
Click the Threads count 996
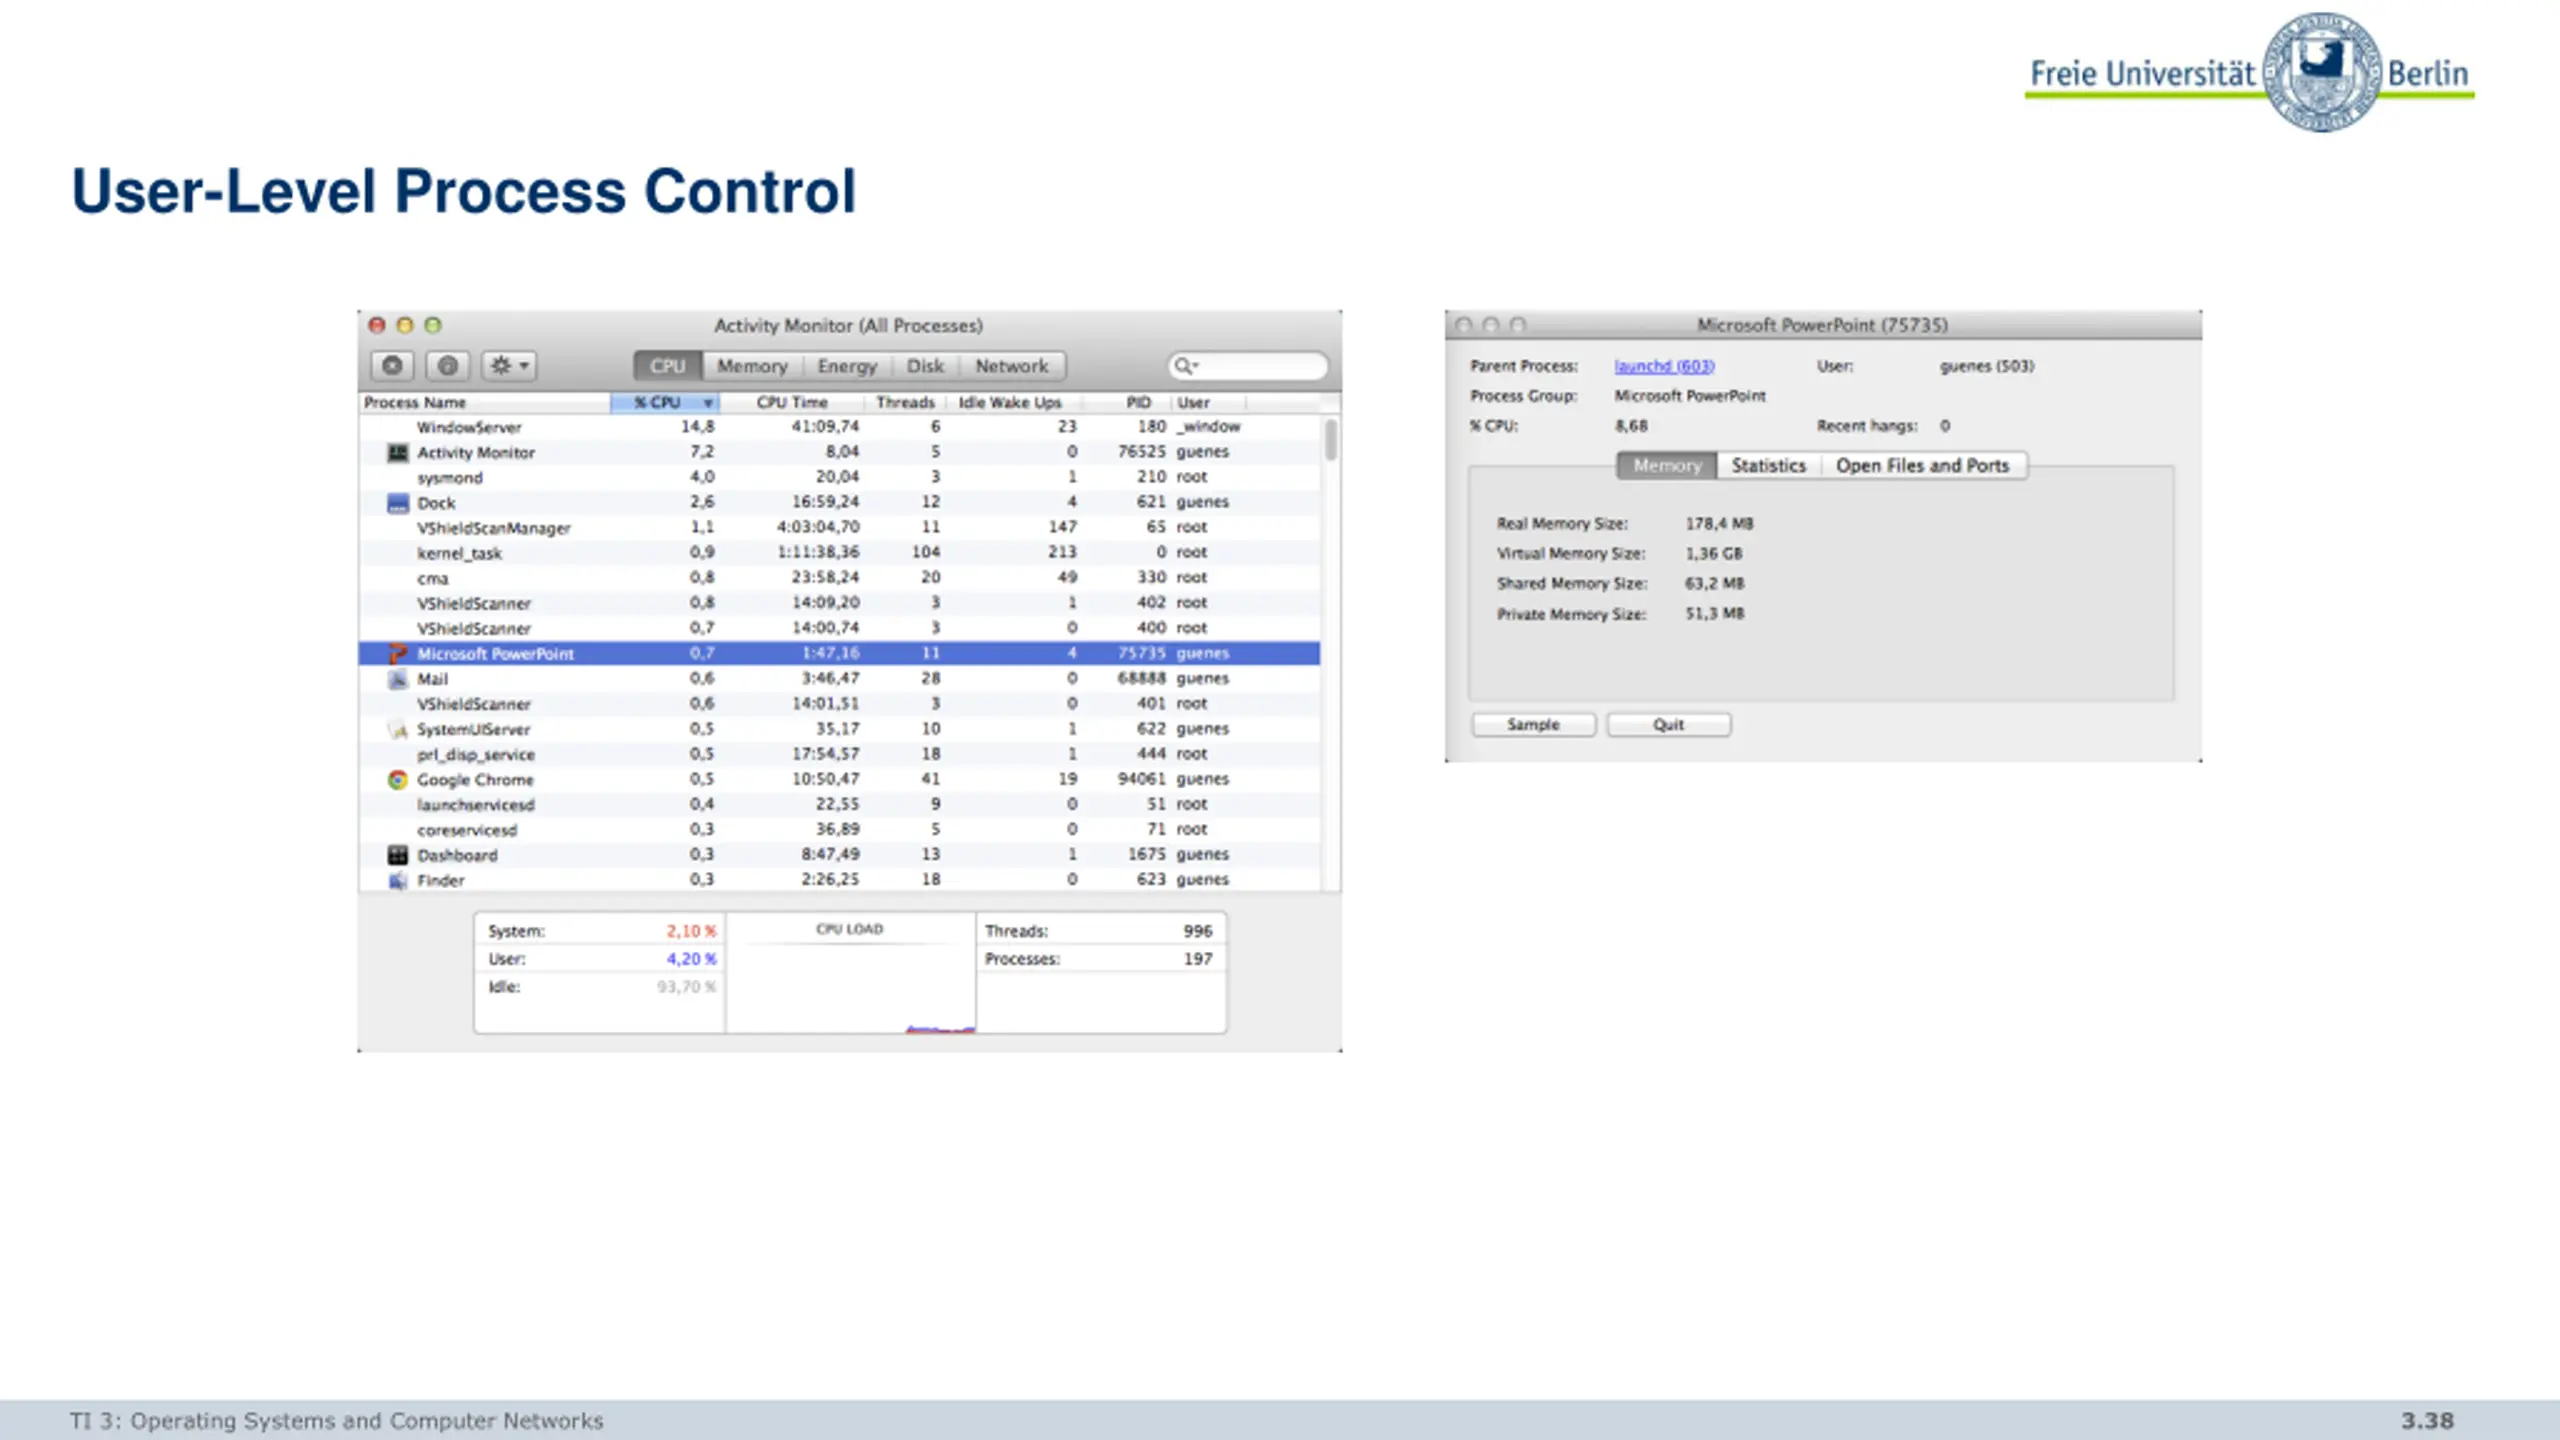point(1197,931)
